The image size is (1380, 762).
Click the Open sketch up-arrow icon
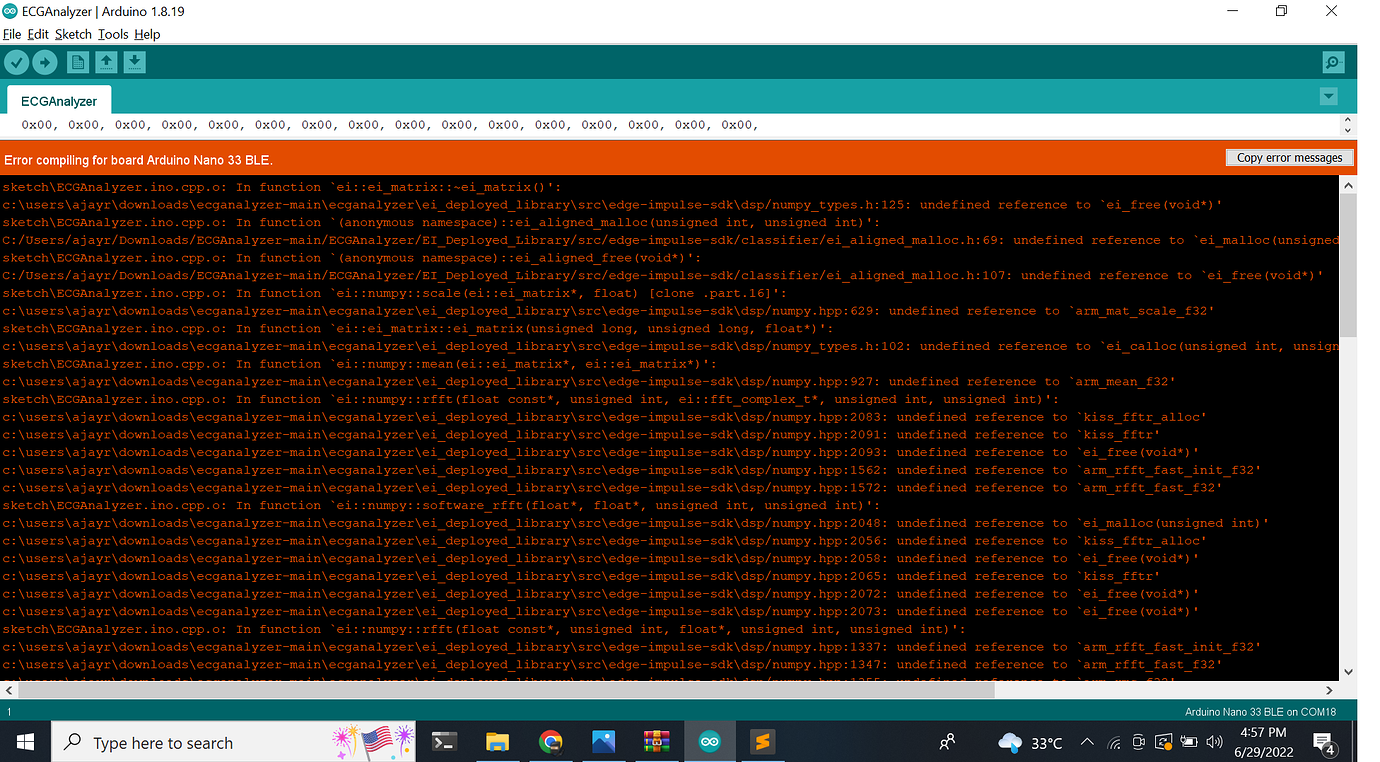(x=106, y=63)
